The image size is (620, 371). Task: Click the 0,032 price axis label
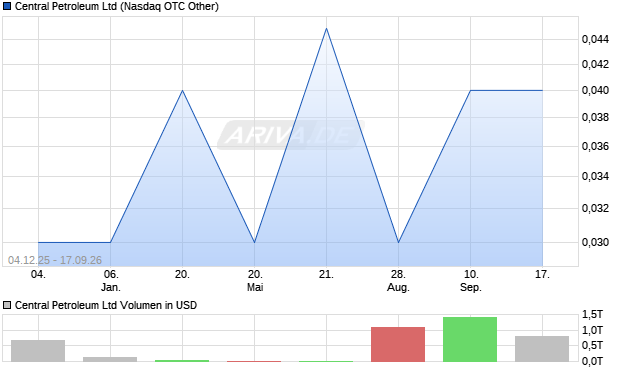595,208
